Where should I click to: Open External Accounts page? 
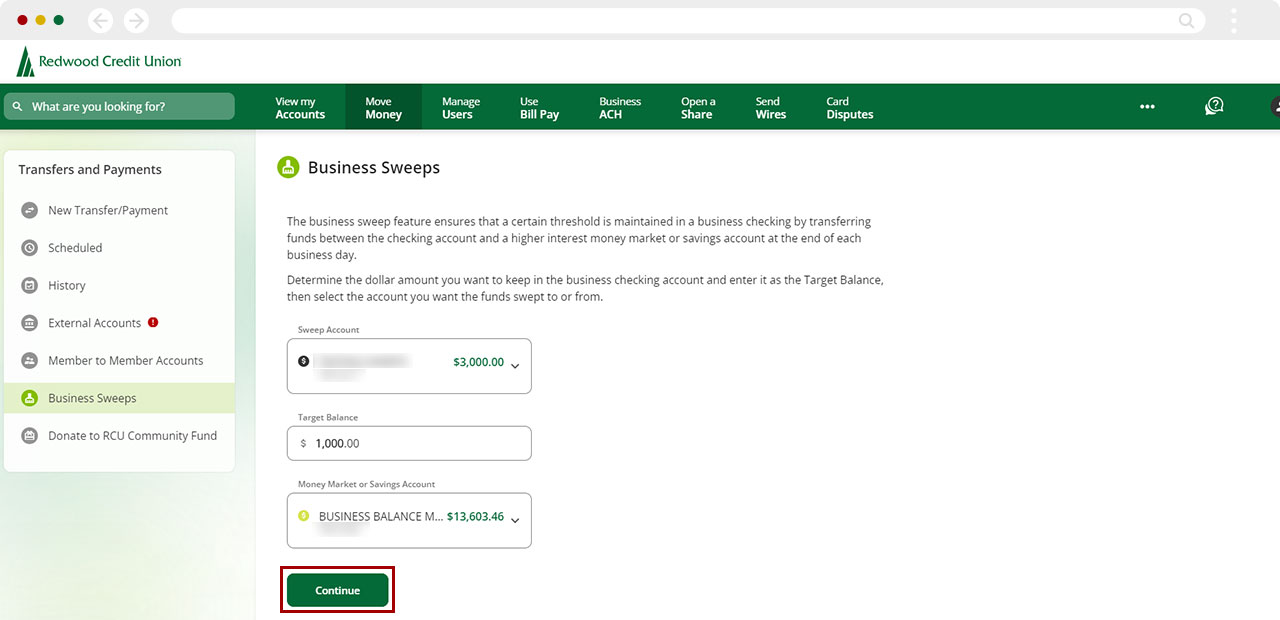[x=119, y=323]
